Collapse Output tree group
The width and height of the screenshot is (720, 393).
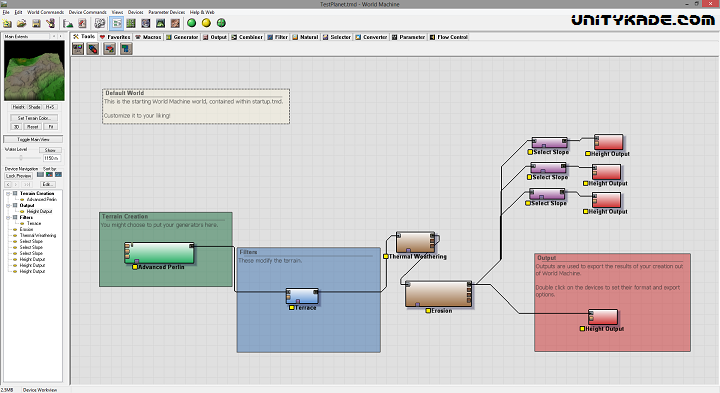pos(8,205)
